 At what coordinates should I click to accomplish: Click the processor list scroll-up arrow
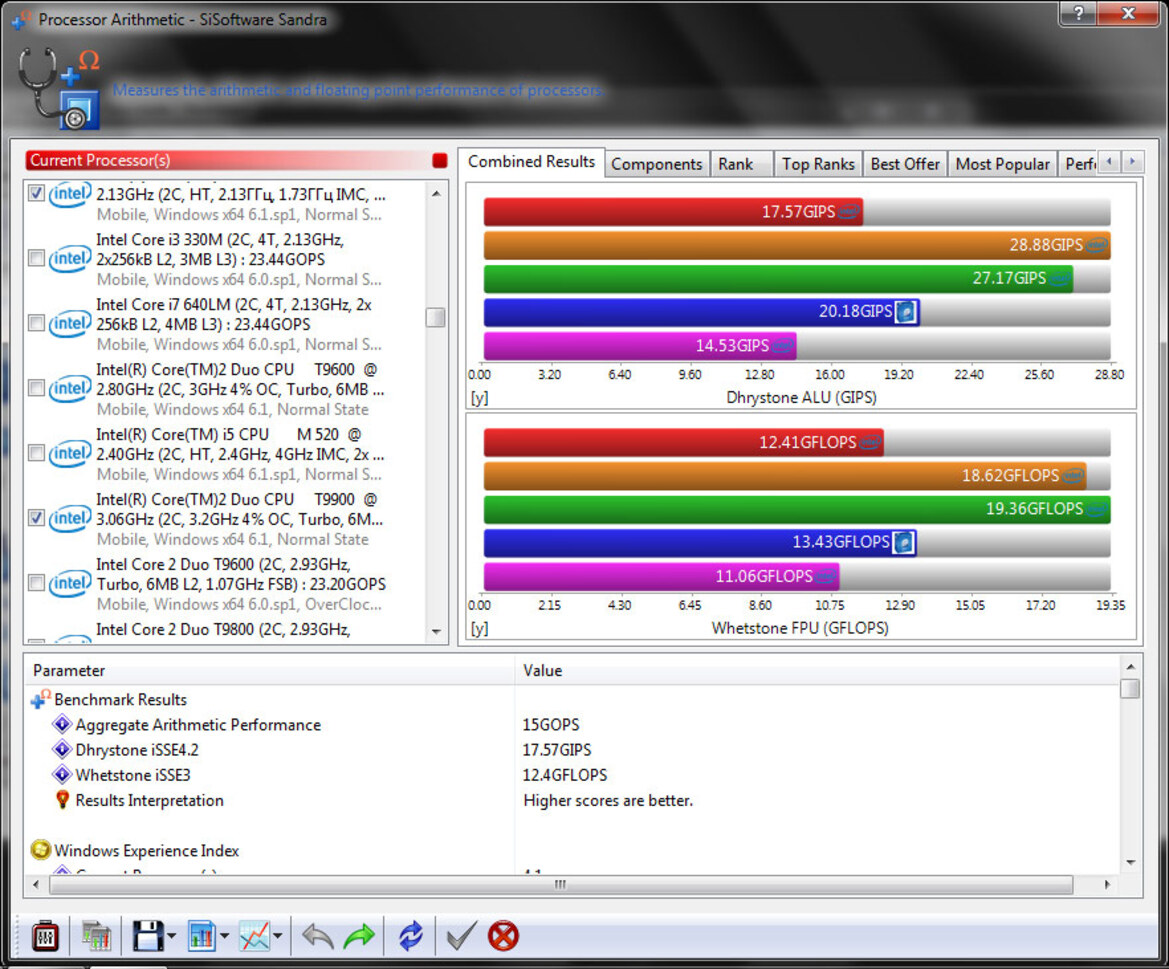[x=436, y=194]
